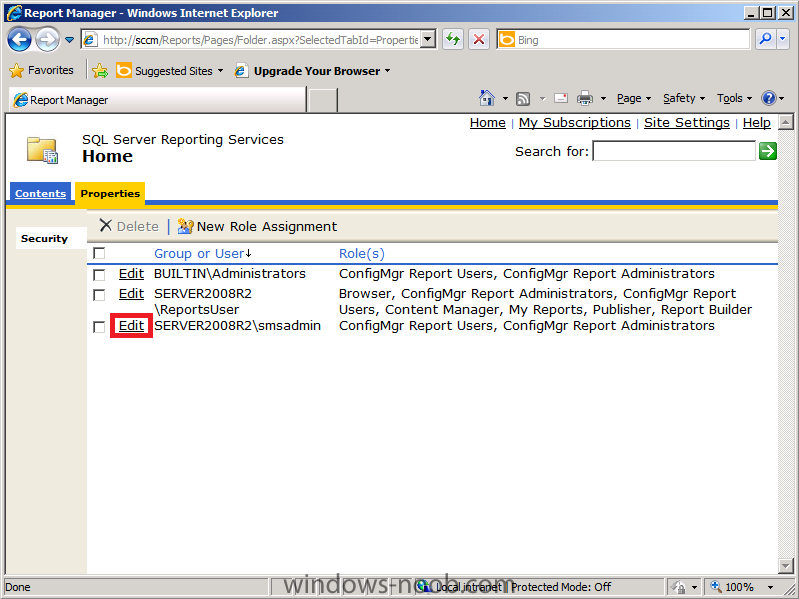Select the Report Manager browser tab

coord(157,100)
